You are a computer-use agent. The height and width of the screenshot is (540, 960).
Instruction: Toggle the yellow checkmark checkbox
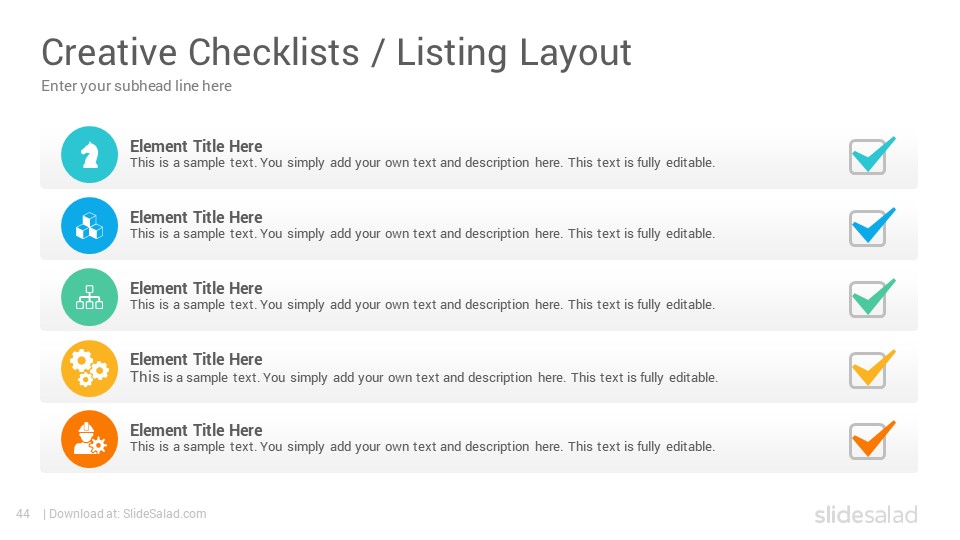(x=871, y=369)
